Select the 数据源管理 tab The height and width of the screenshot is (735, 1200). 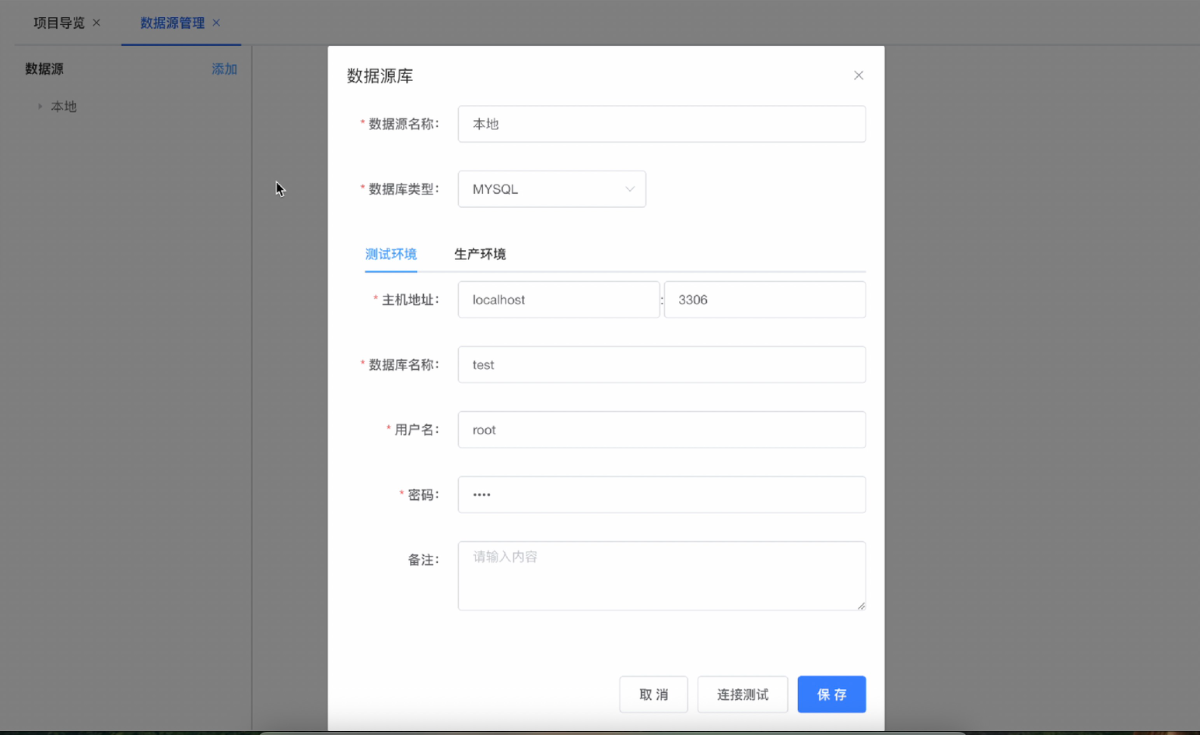pos(172,22)
